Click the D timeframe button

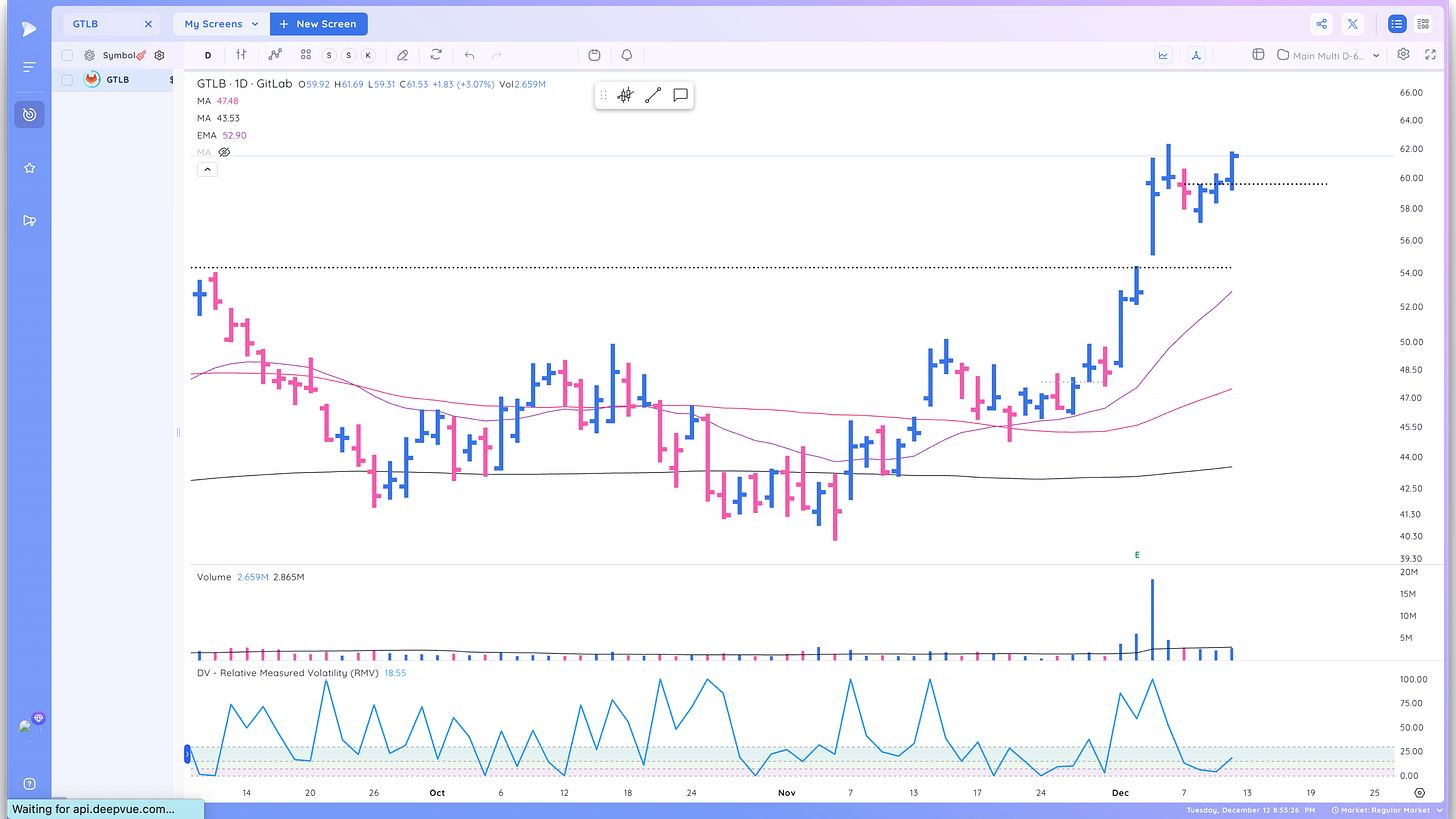click(208, 55)
